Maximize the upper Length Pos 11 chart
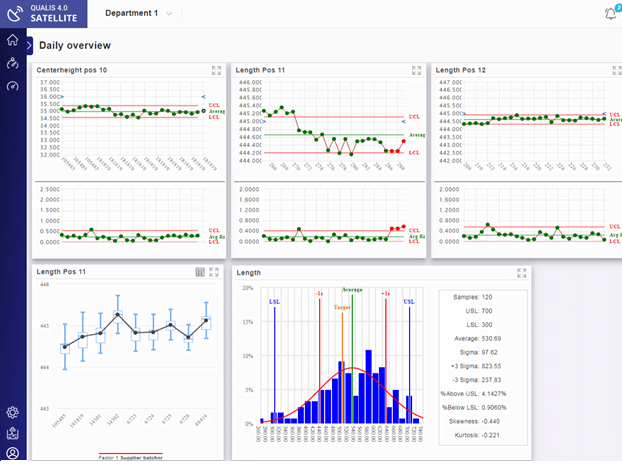This screenshot has height=464, width=622. [416, 70]
